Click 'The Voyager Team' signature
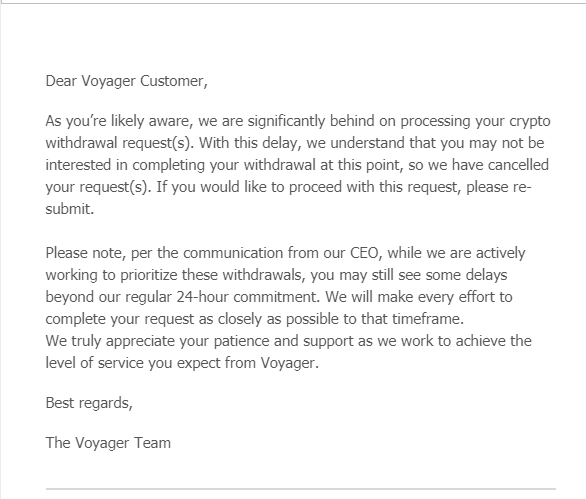586x499 pixels. click(x=108, y=443)
